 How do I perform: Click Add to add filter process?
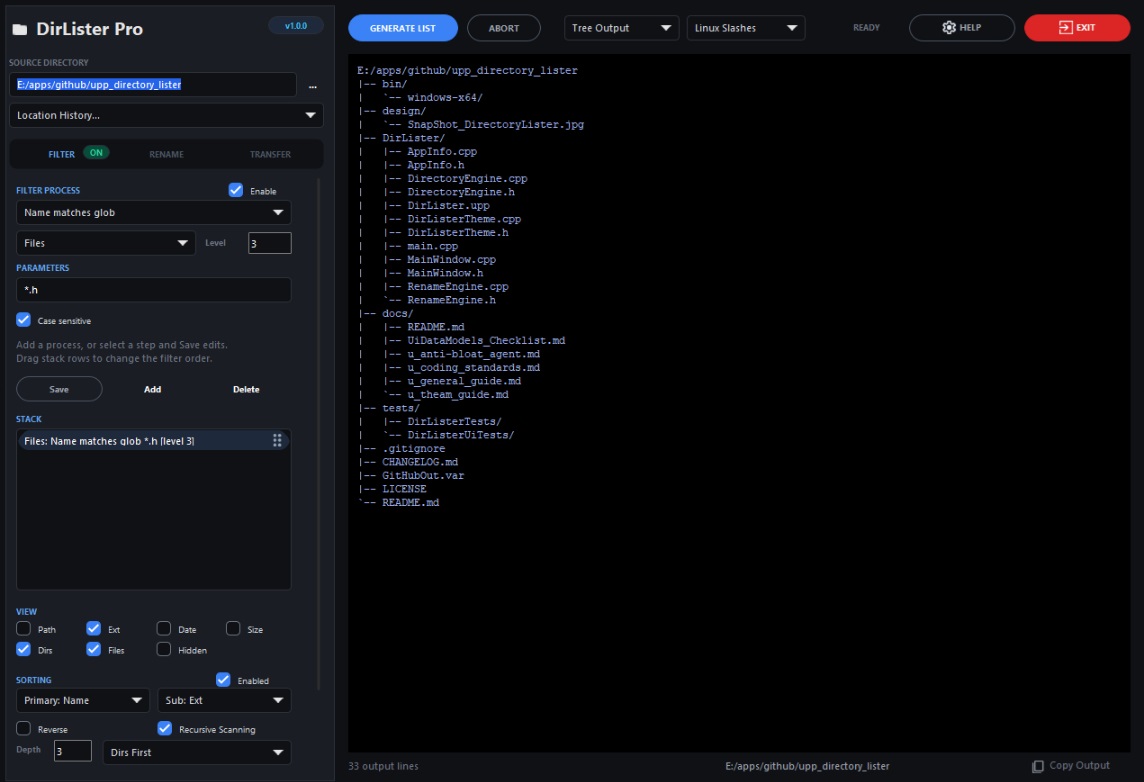(152, 389)
